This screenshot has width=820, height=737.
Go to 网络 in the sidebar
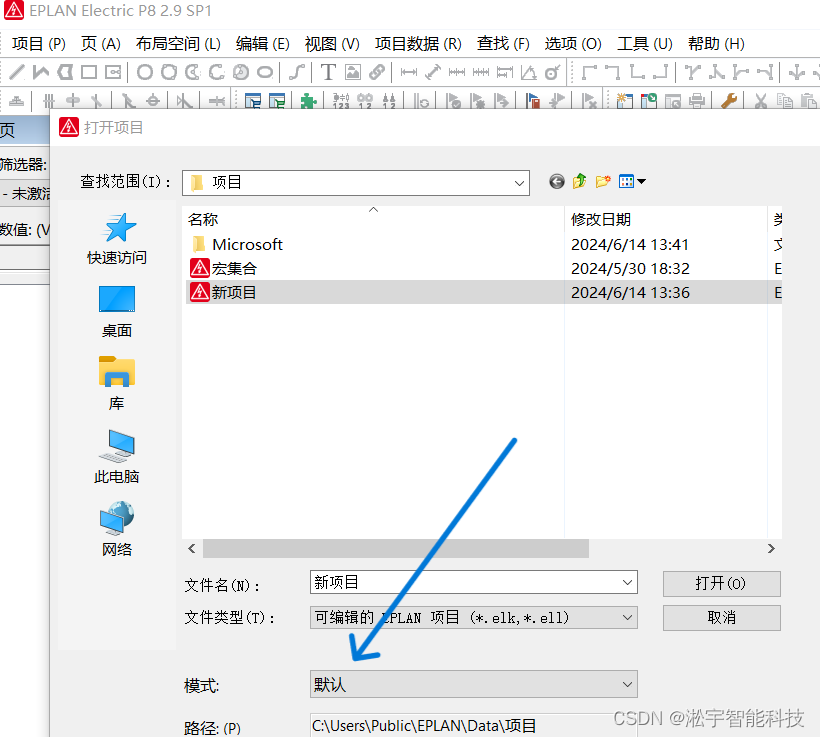pos(117,529)
